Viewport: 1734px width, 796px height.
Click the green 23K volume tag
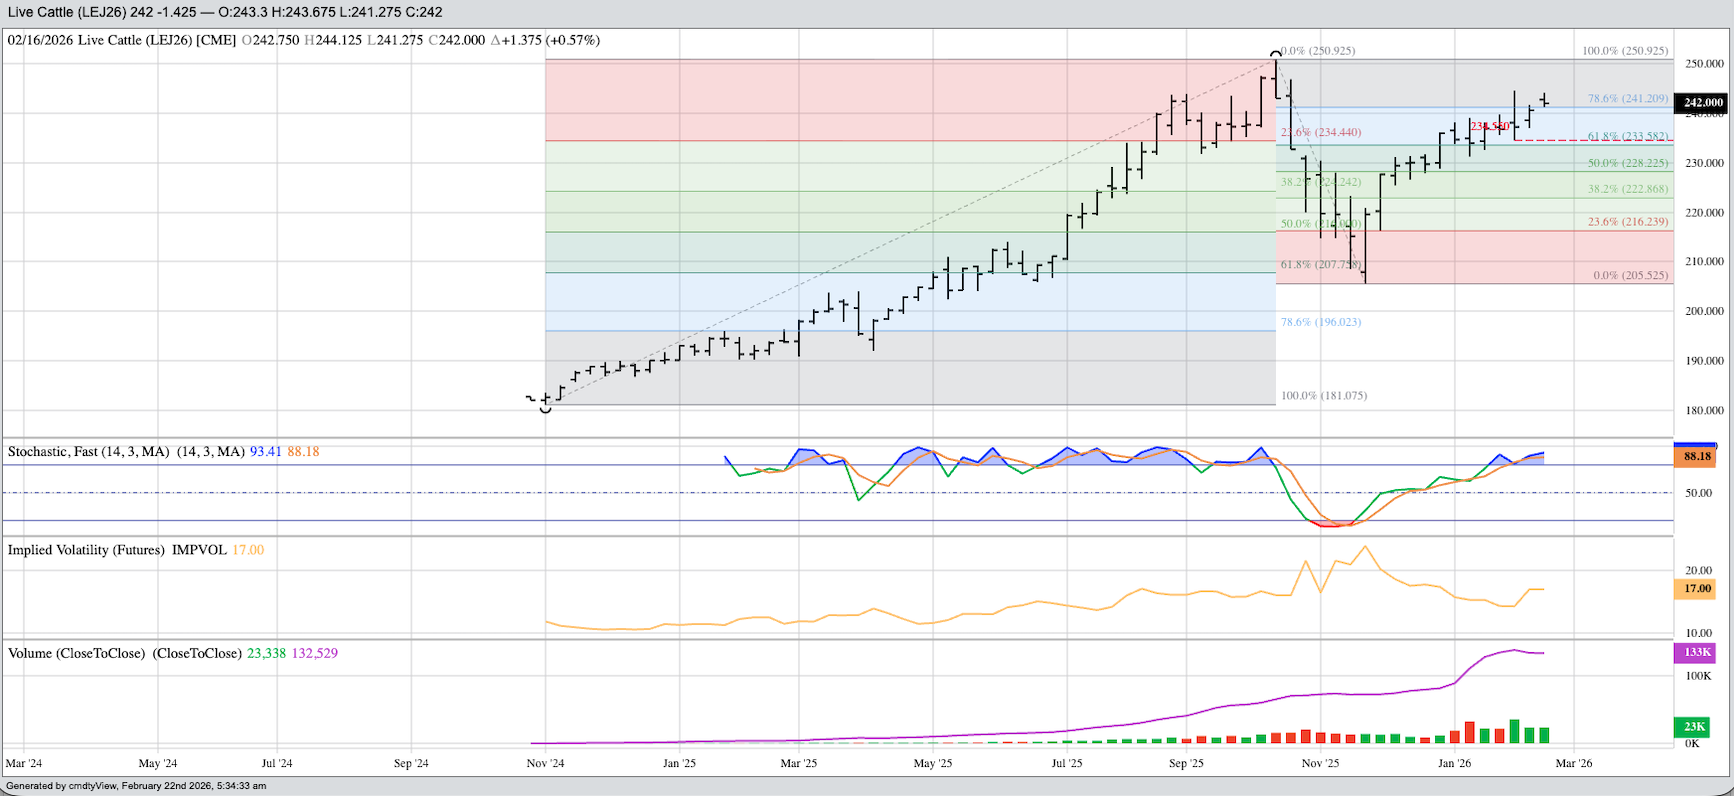pos(1694,727)
